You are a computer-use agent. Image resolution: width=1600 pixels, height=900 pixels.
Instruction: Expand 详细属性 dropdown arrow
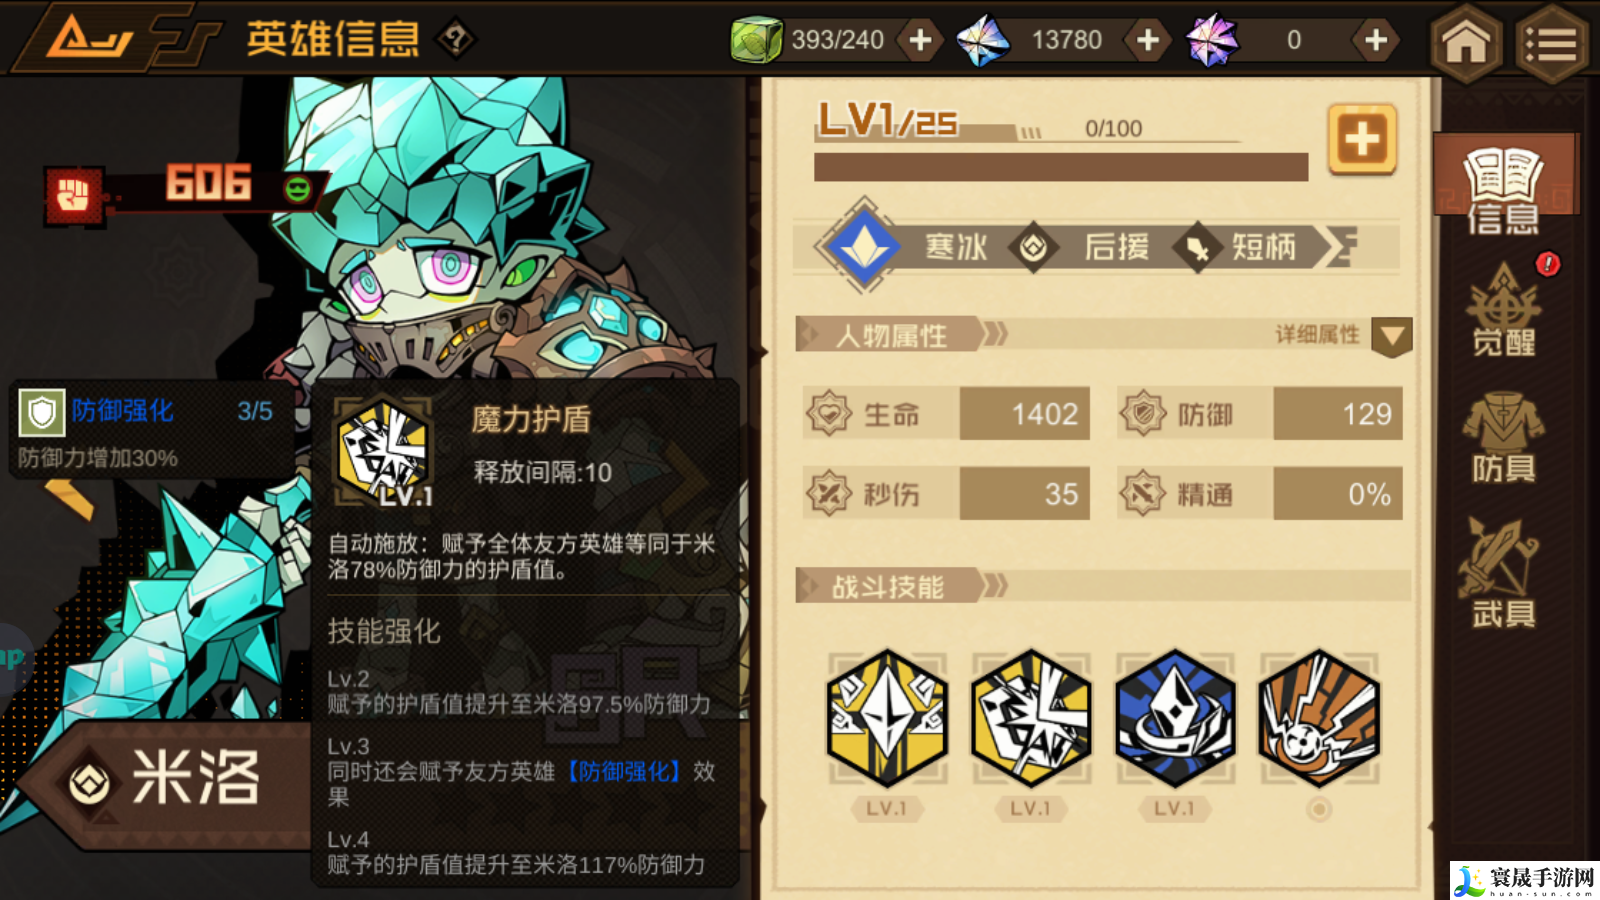[1392, 337]
